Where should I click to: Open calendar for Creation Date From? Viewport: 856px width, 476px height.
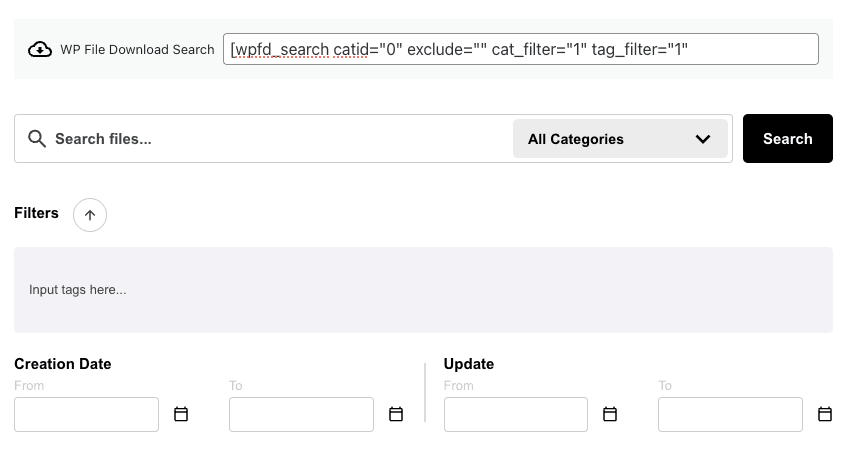[181, 414]
